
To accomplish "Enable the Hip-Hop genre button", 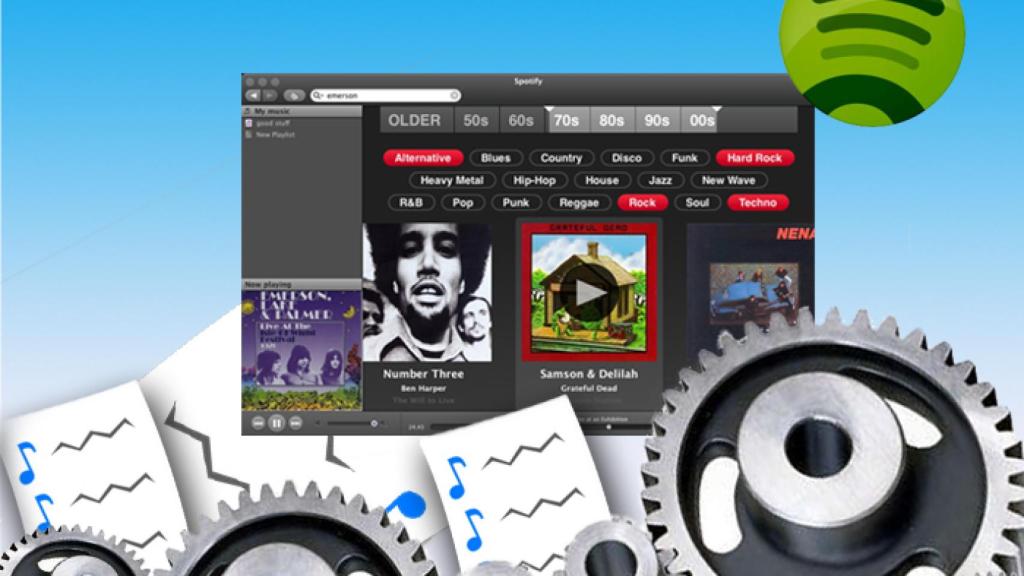I will click(x=534, y=180).
